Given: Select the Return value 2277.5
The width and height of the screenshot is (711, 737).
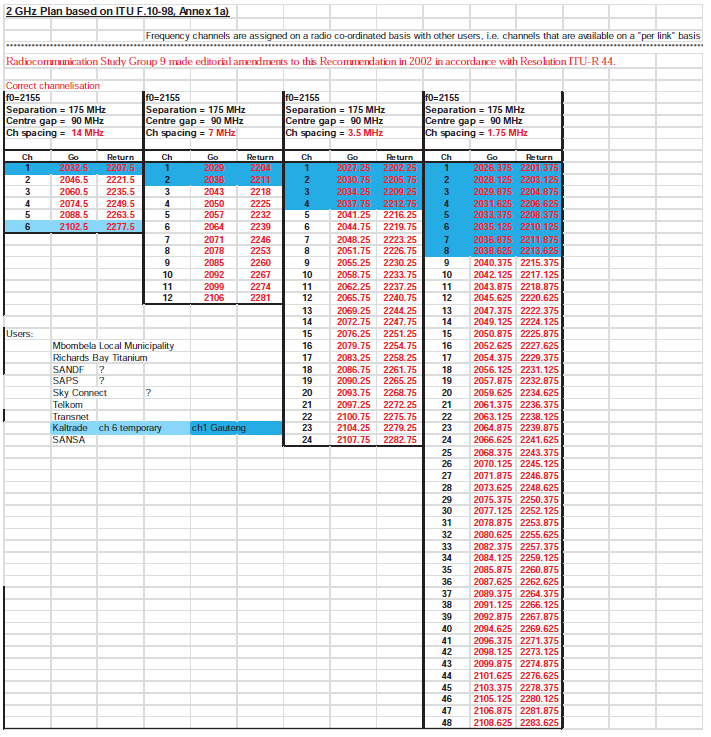Looking at the screenshot, I should click(x=120, y=227).
